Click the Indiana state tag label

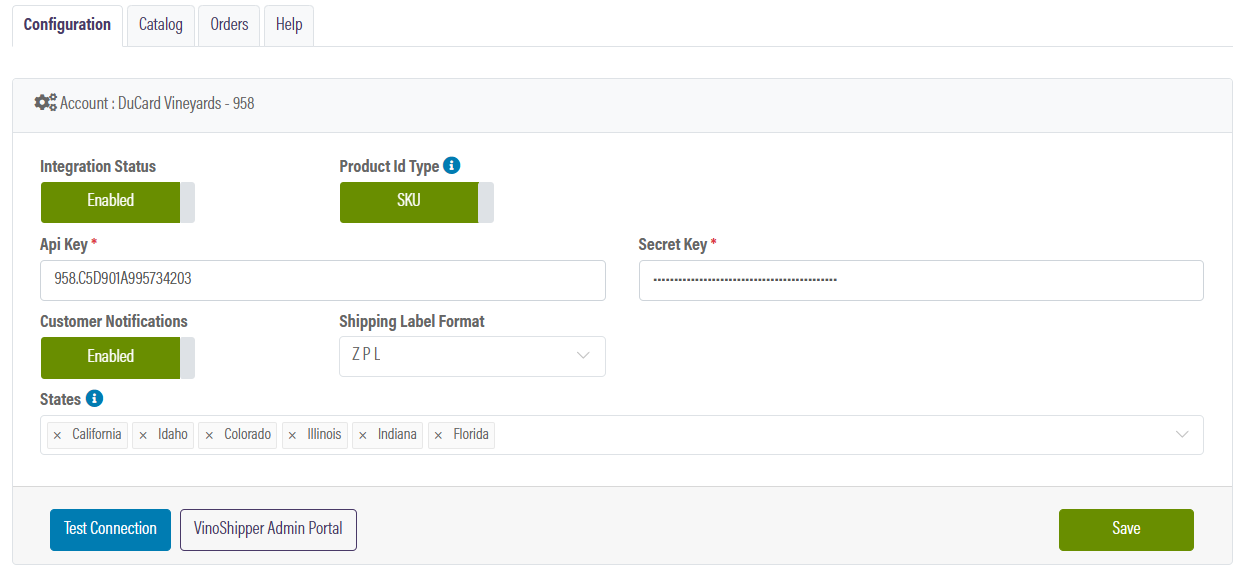point(397,435)
